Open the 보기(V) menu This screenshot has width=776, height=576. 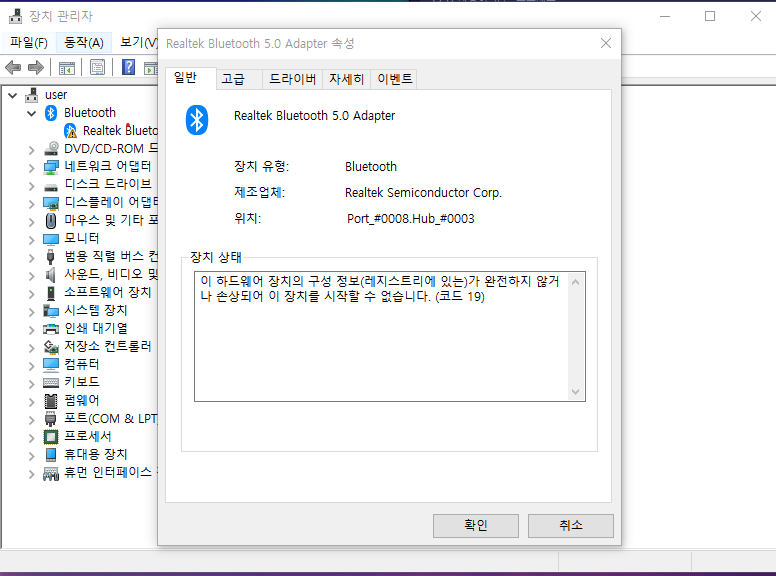[138, 43]
